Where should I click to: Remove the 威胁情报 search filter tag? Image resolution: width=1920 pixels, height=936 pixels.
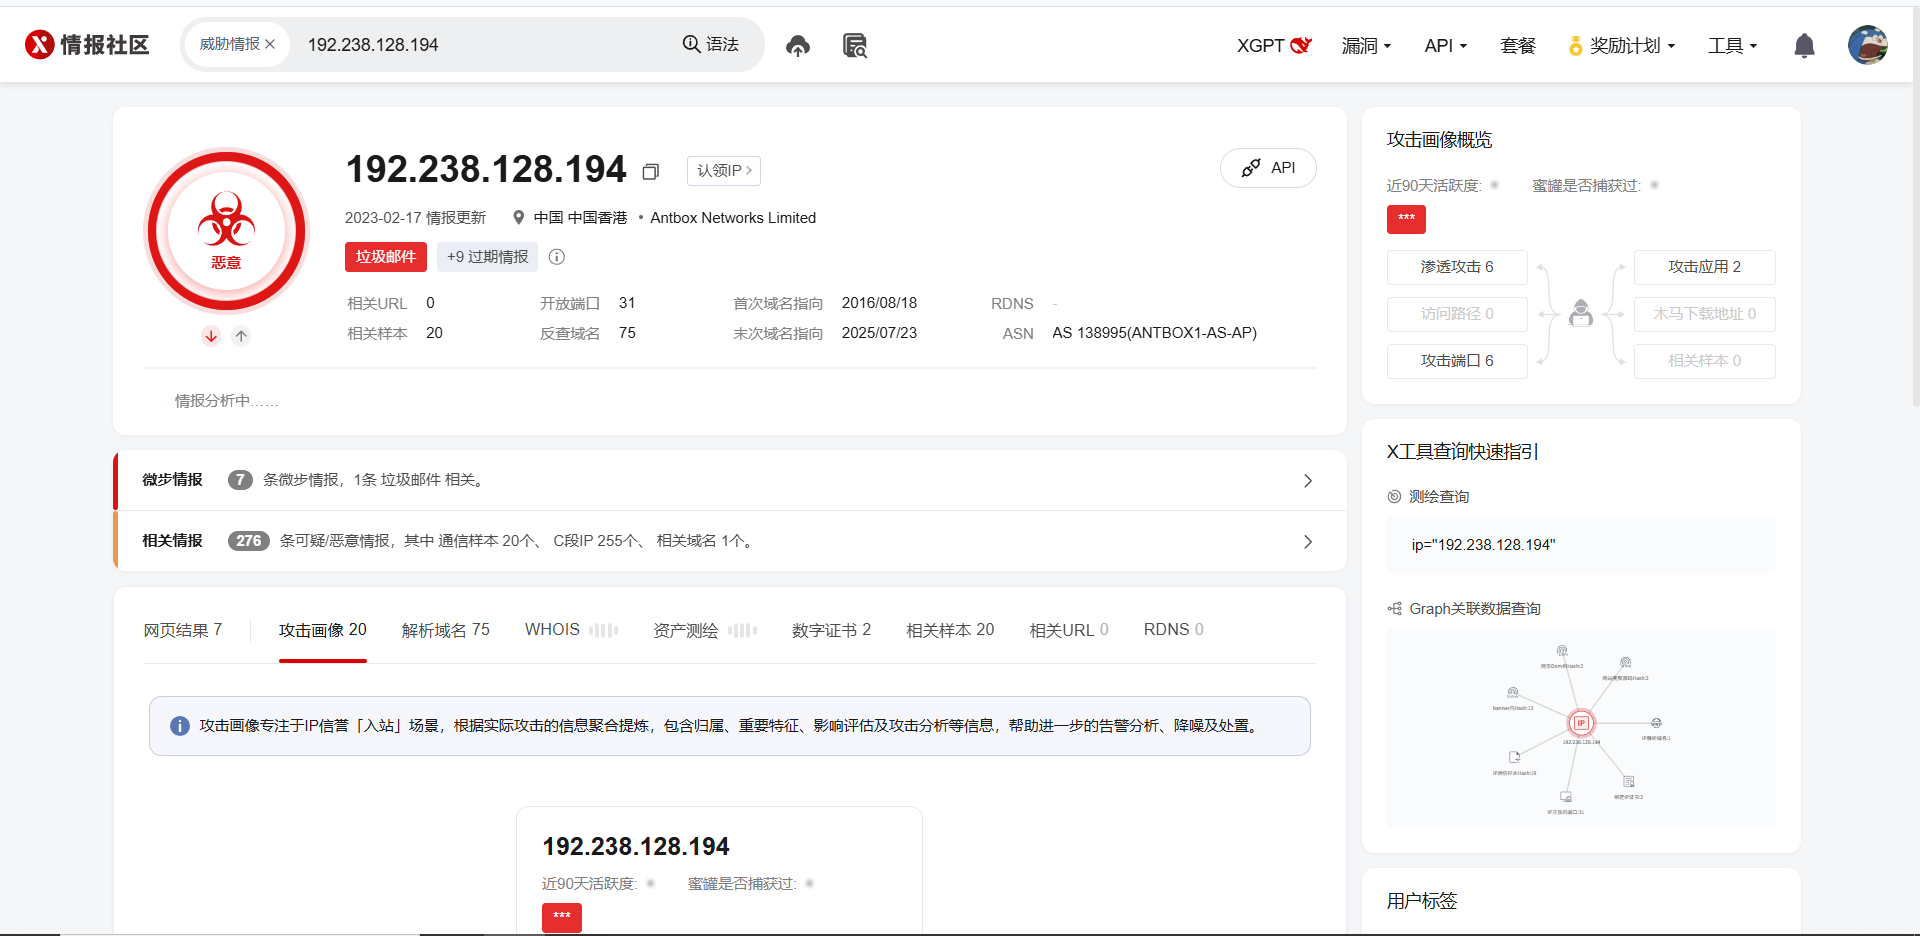point(270,45)
